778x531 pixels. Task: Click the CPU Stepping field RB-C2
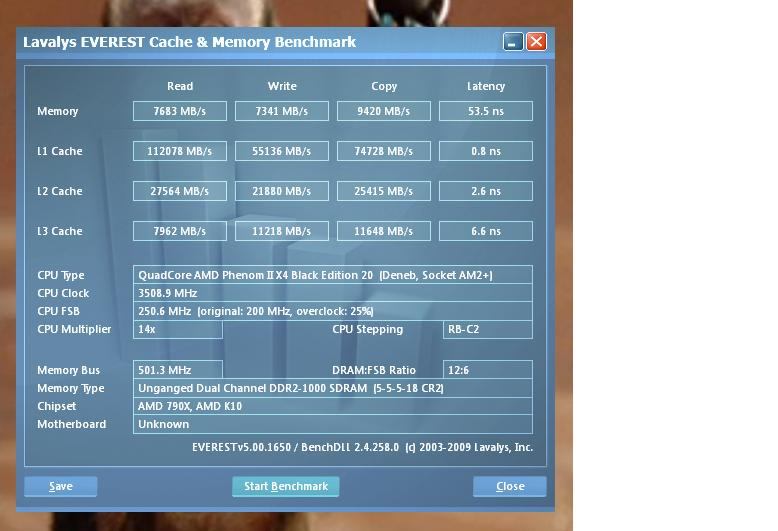(x=488, y=329)
